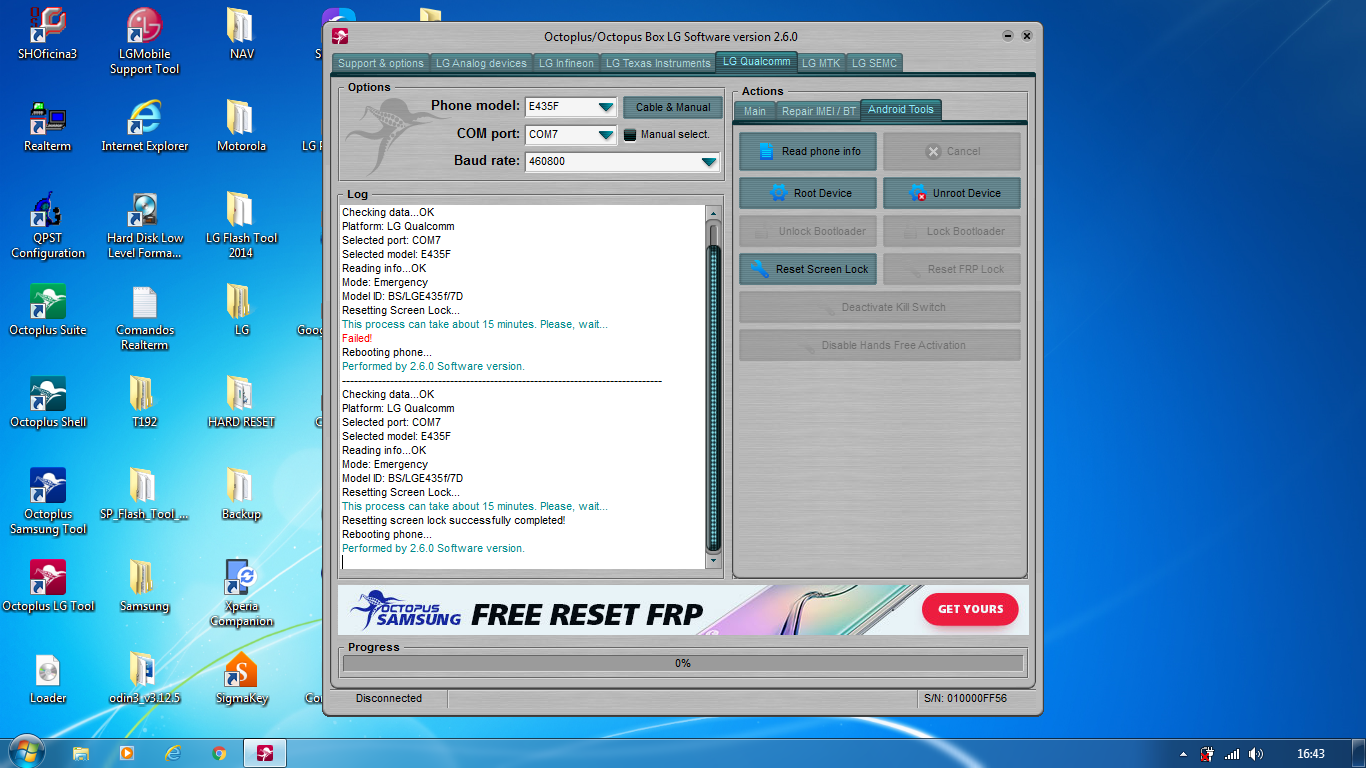Click the progress bar showing 0%

(x=683, y=663)
